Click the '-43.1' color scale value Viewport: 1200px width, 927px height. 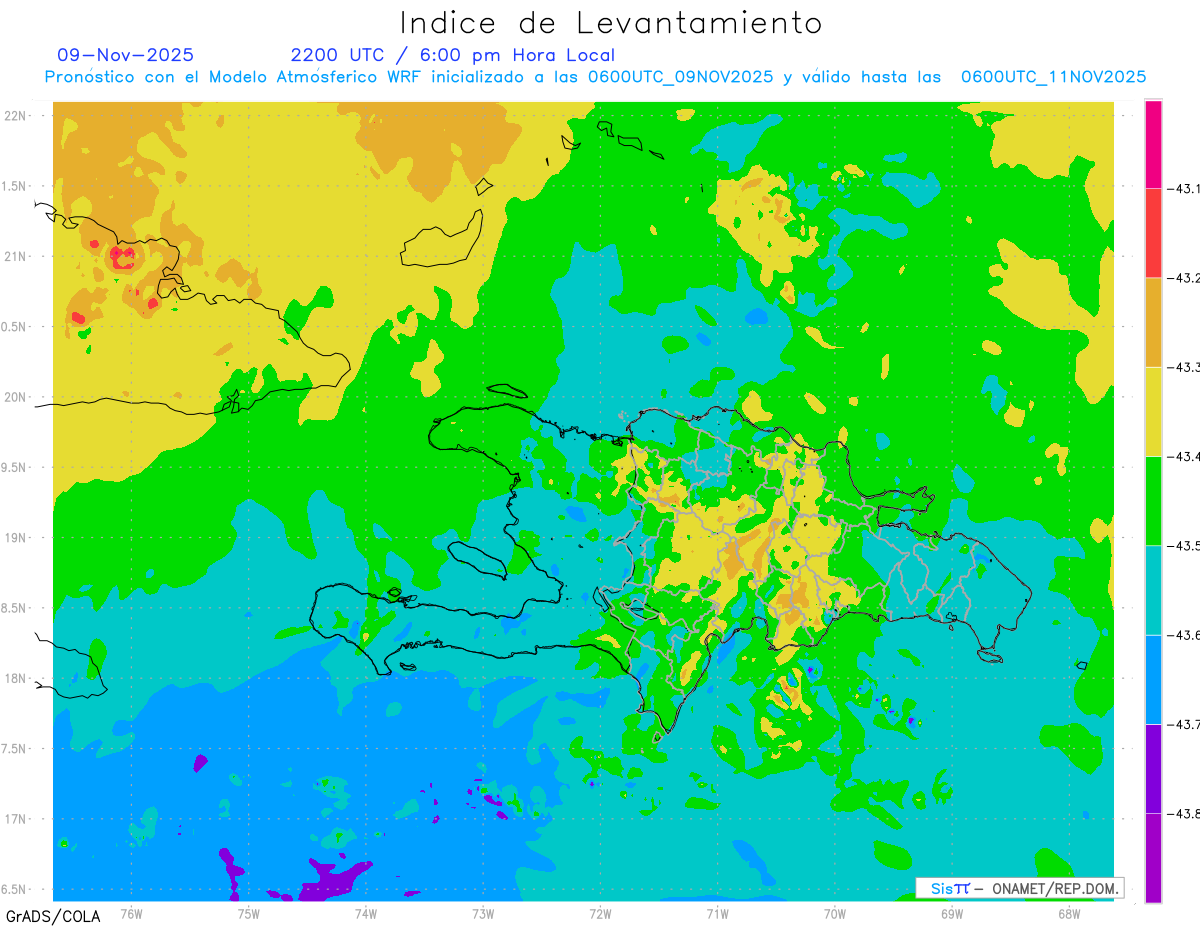click(1184, 188)
